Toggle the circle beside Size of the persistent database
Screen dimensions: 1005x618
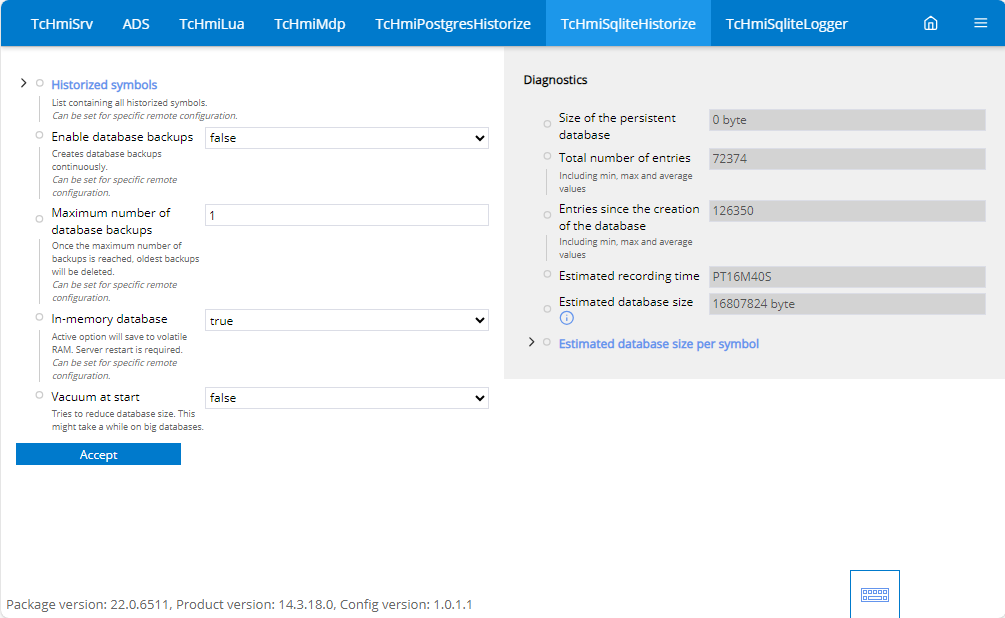pos(547,124)
